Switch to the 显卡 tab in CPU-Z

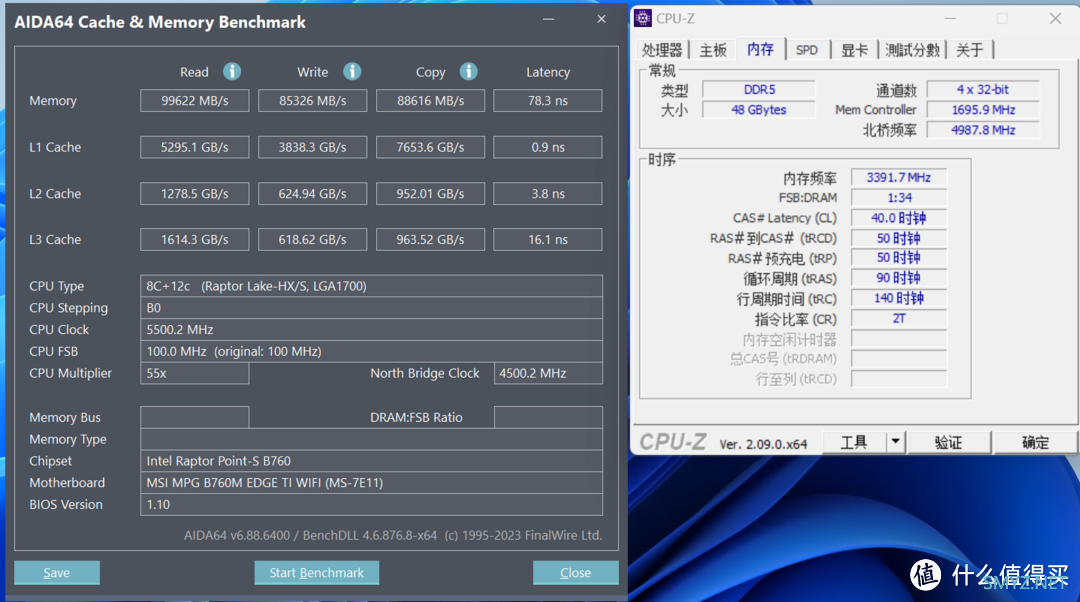[854, 50]
